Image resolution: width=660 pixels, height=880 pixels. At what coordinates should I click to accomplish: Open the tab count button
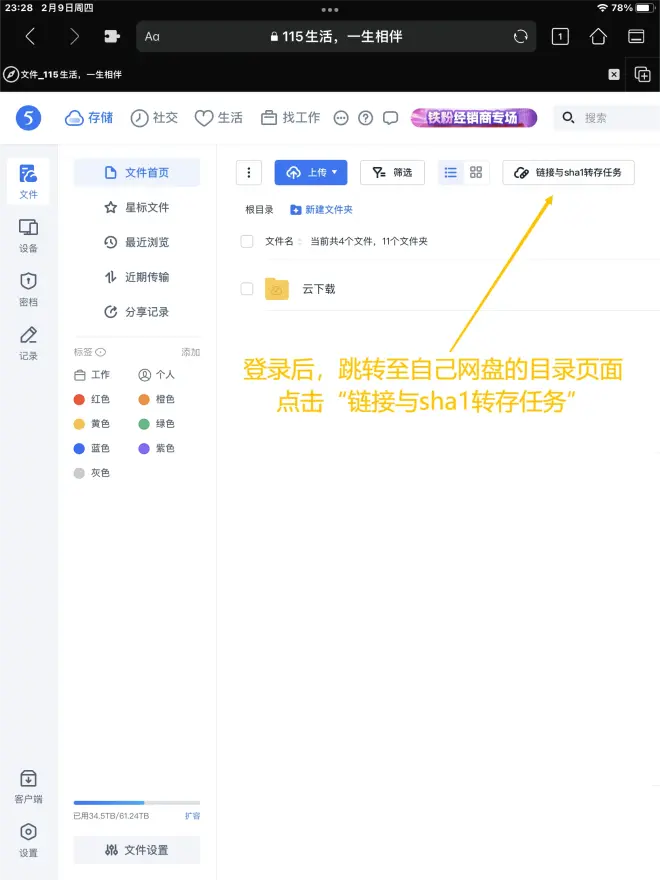pyautogui.click(x=560, y=36)
